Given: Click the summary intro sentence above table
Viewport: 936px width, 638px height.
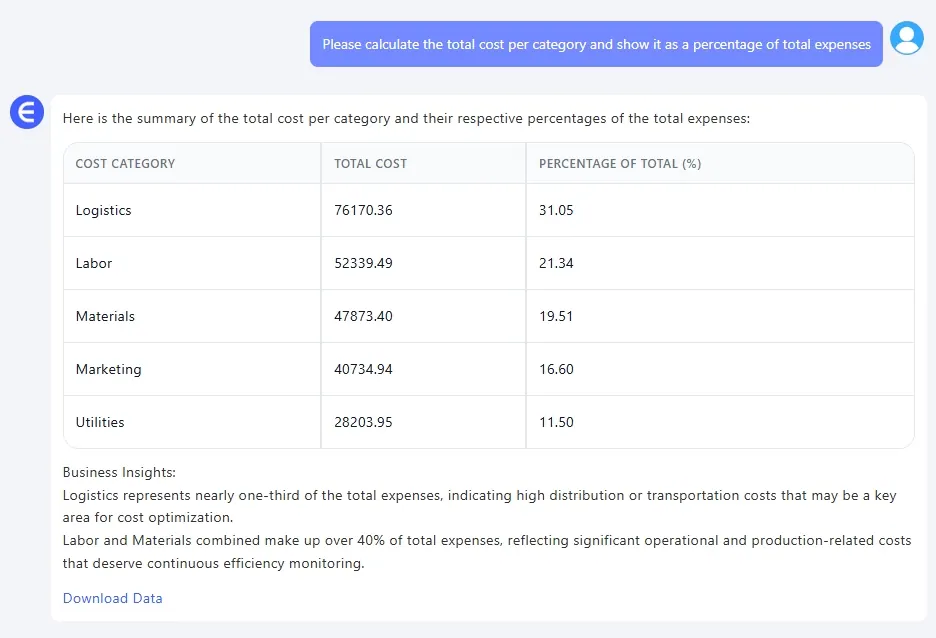Looking at the screenshot, I should point(406,118).
